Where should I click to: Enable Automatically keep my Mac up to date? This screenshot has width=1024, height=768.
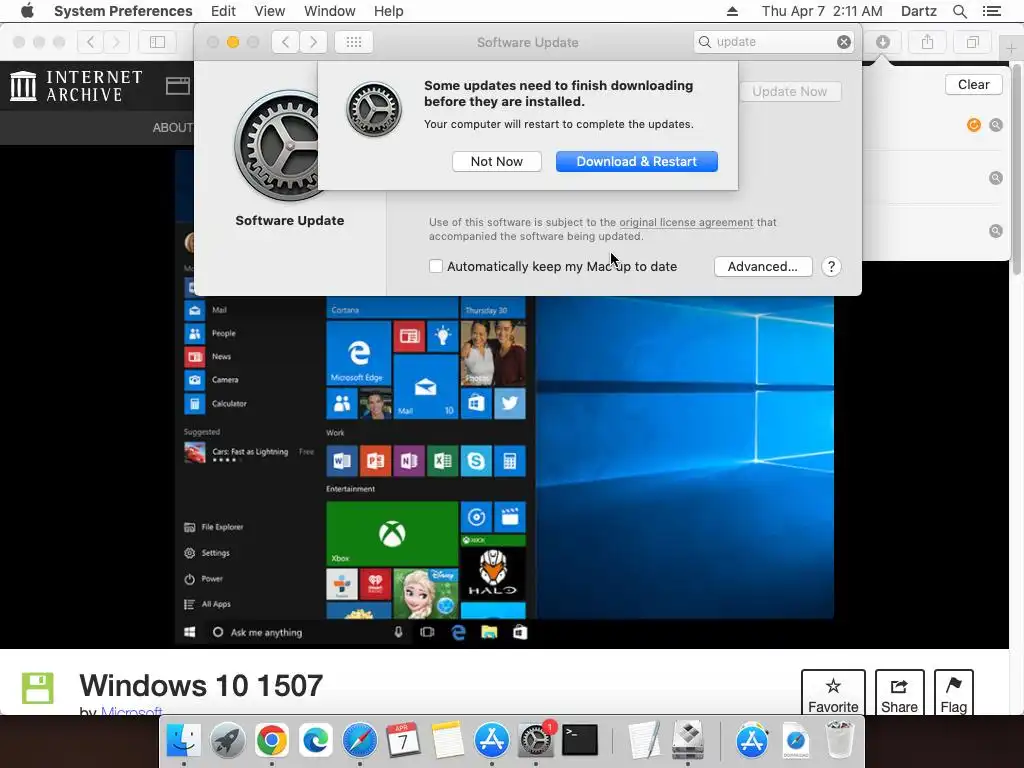pos(436,266)
